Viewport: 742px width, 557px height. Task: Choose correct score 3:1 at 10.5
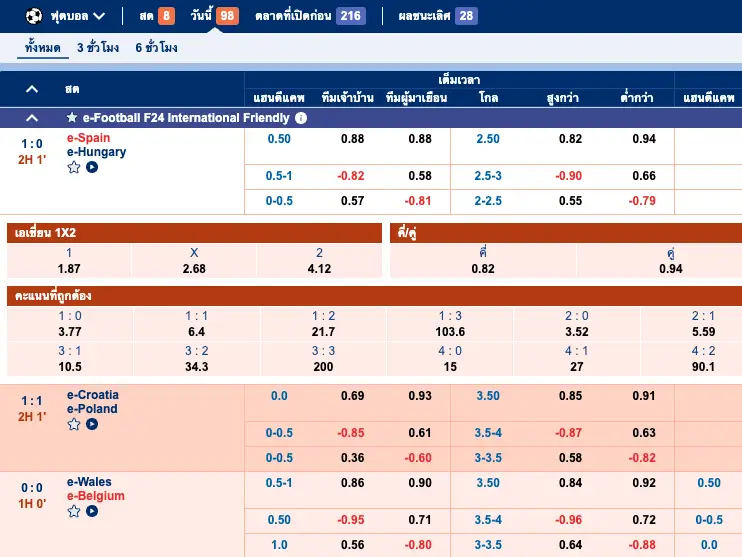click(x=70, y=359)
